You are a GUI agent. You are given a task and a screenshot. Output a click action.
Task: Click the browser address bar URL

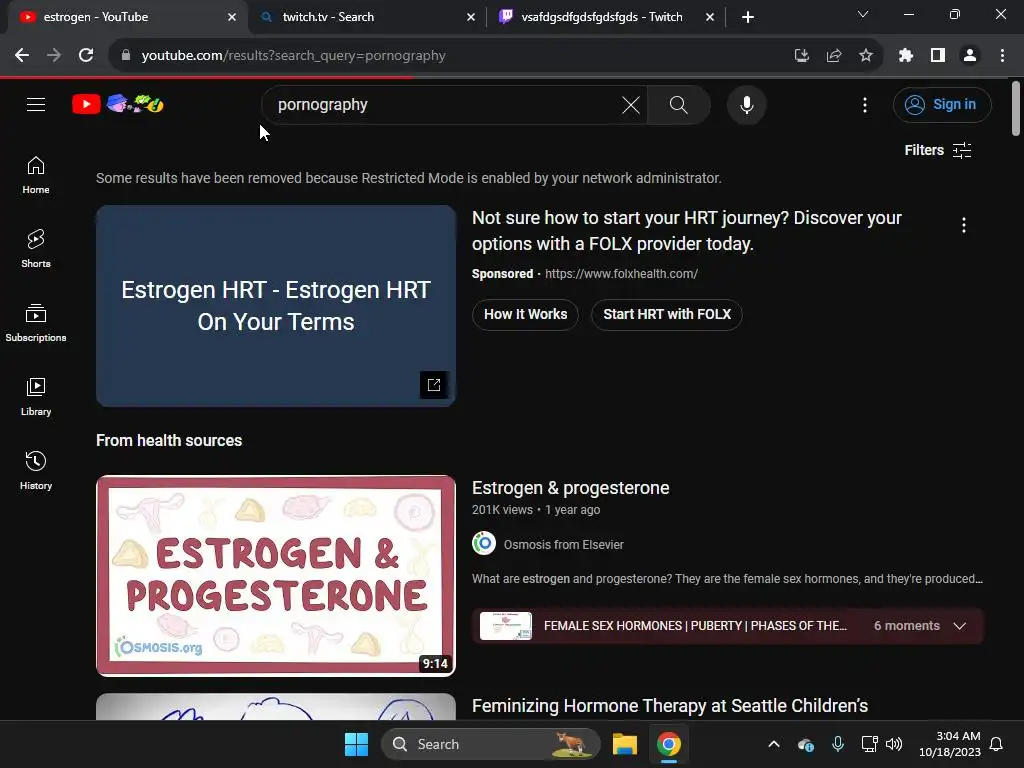click(293, 56)
